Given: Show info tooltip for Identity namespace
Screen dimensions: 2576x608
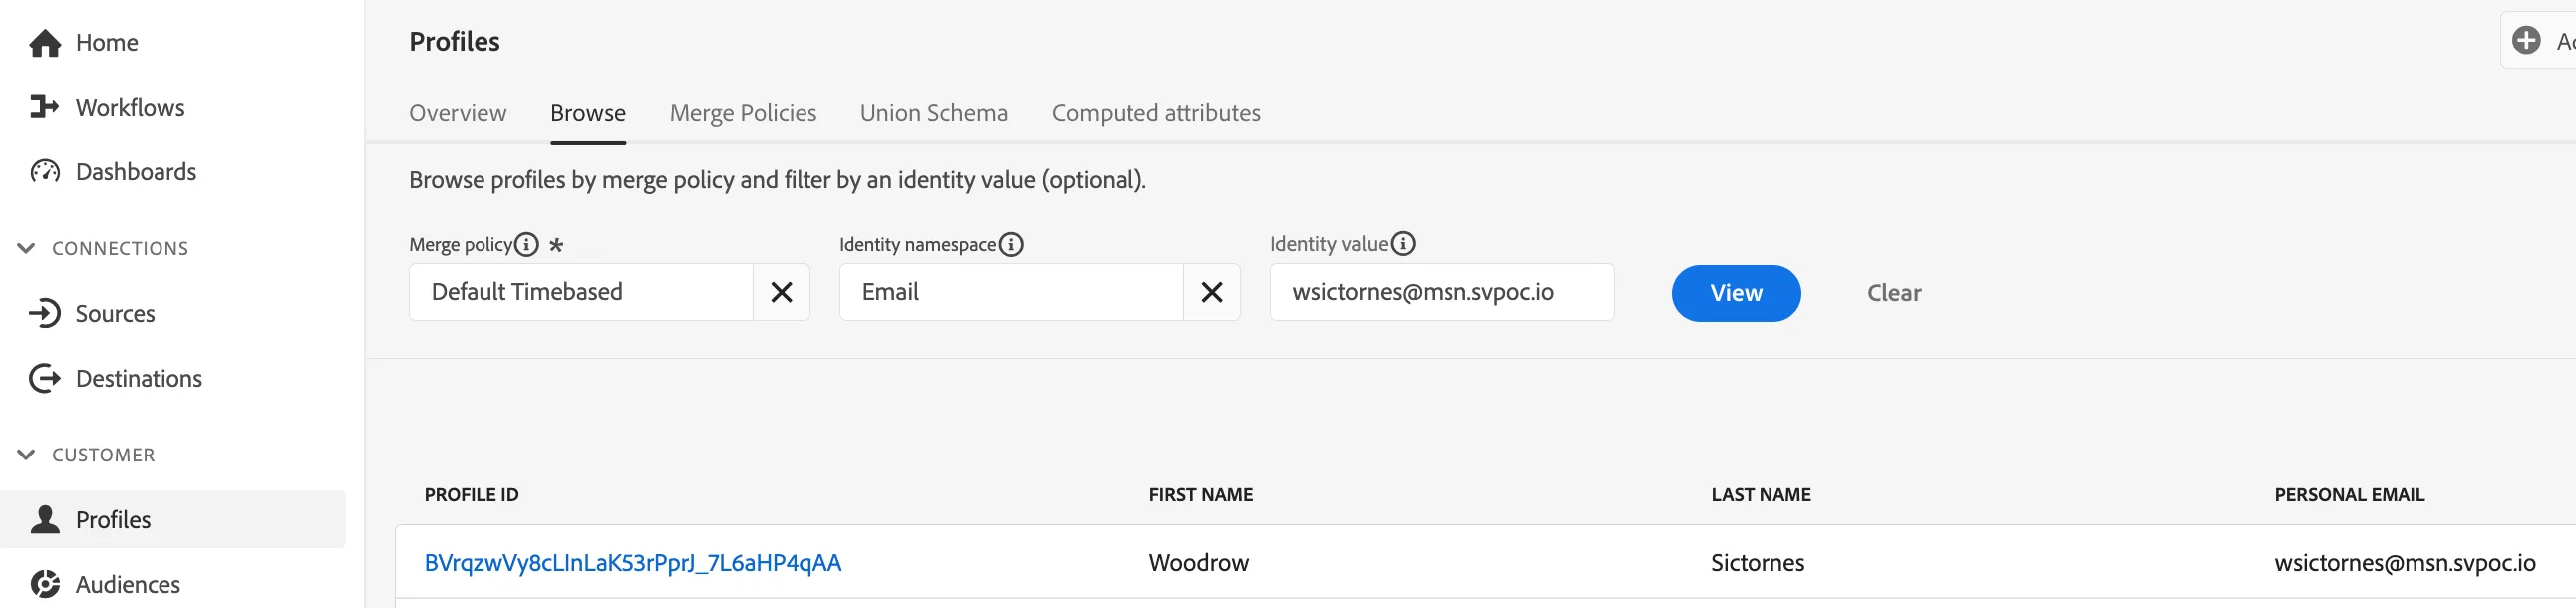Looking at the screenshot, I should (1011, 245).
